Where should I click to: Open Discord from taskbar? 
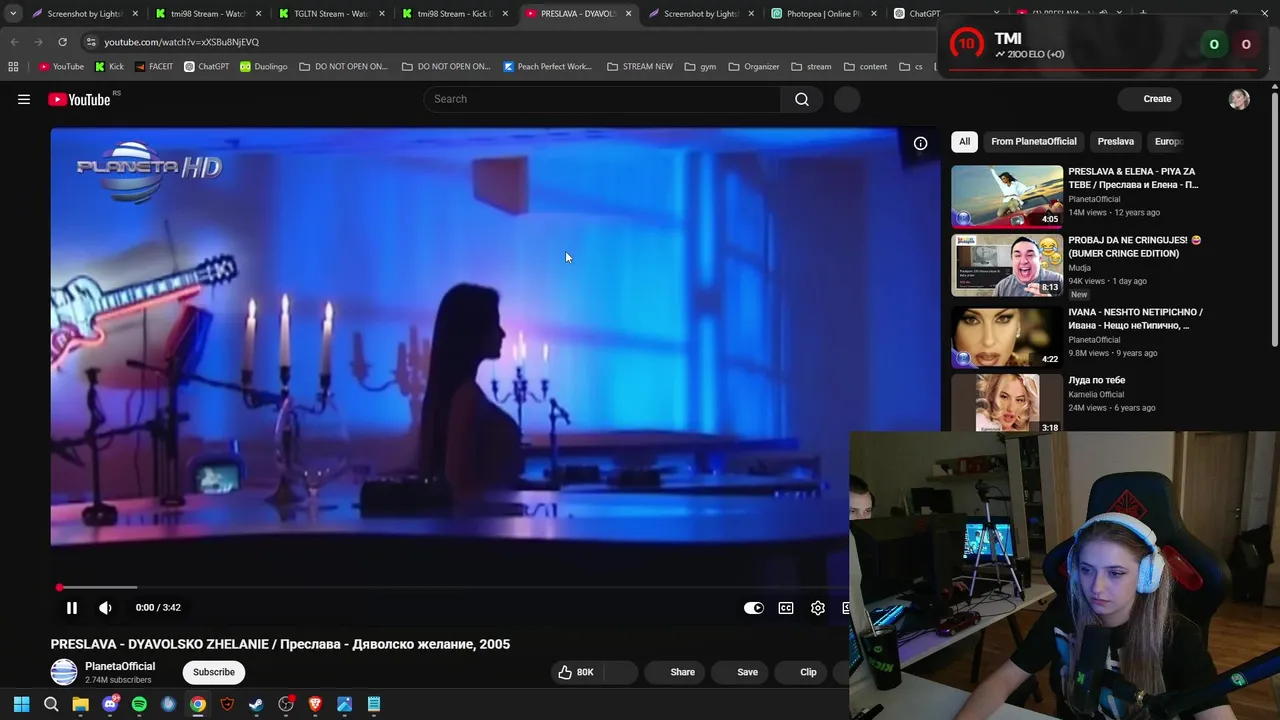(x=110, y=704)
